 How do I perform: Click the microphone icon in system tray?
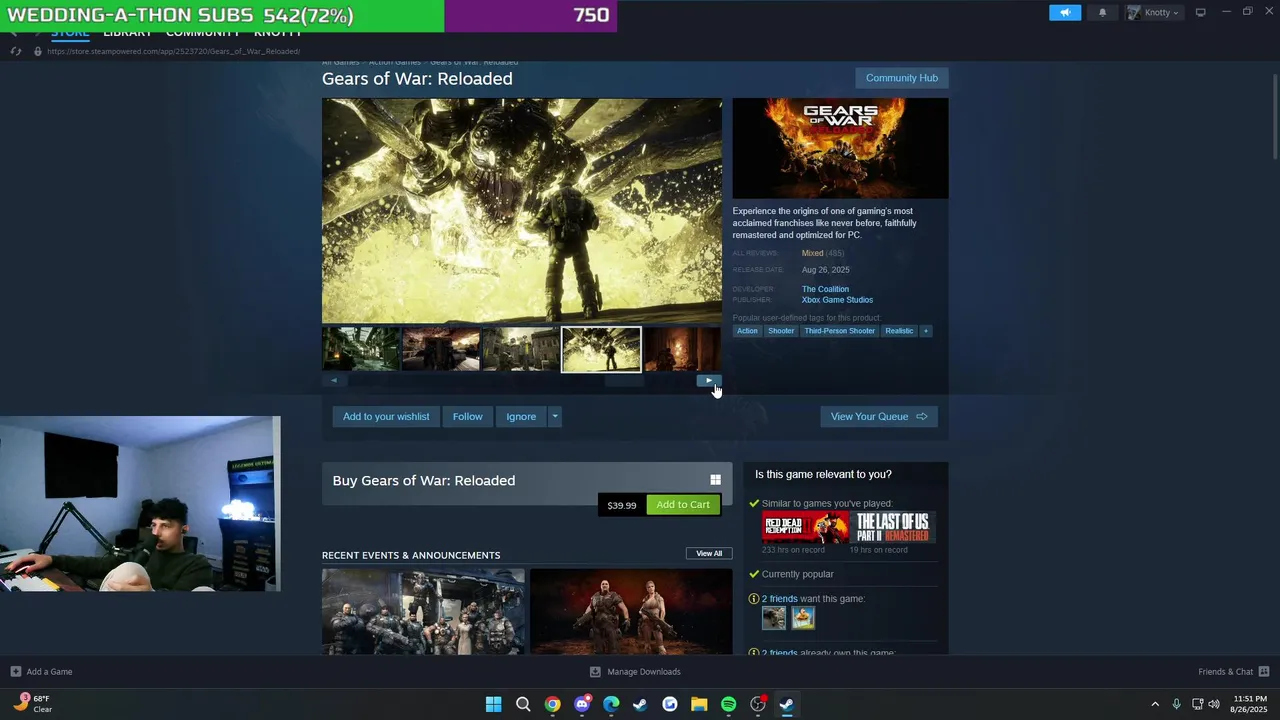click(1177, 704)
